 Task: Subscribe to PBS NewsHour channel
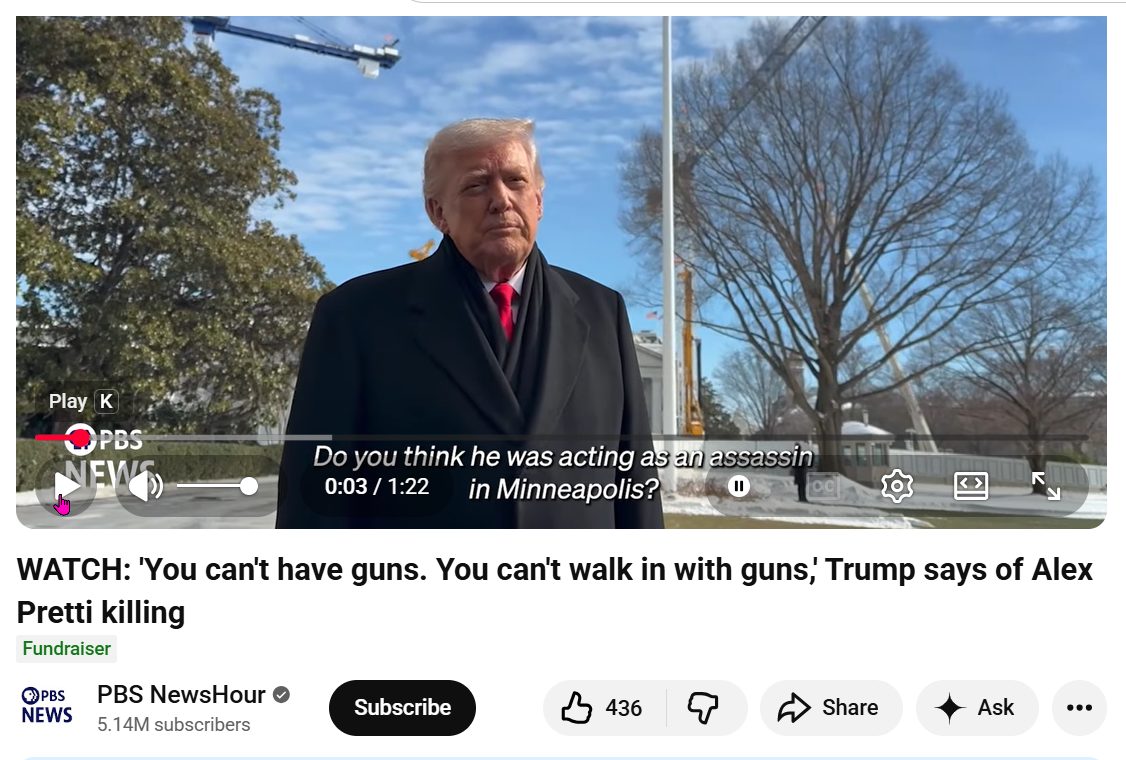(402, 708)
